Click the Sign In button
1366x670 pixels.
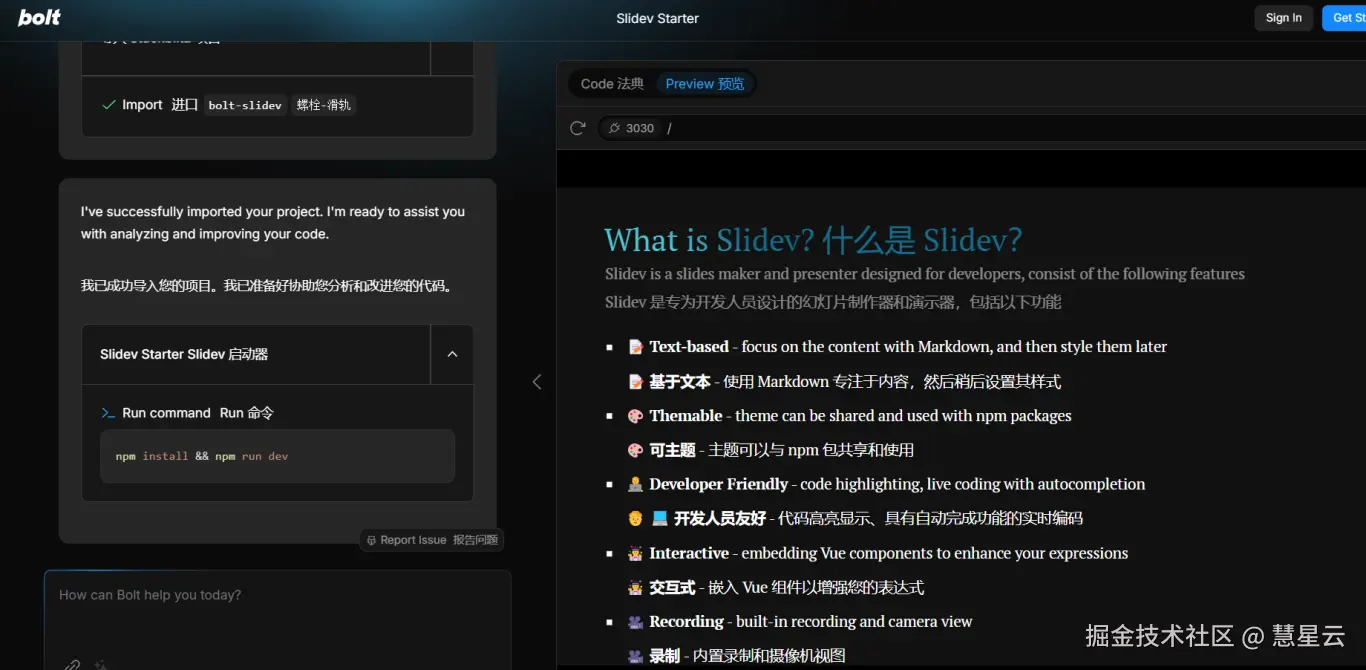[1283, 18]
